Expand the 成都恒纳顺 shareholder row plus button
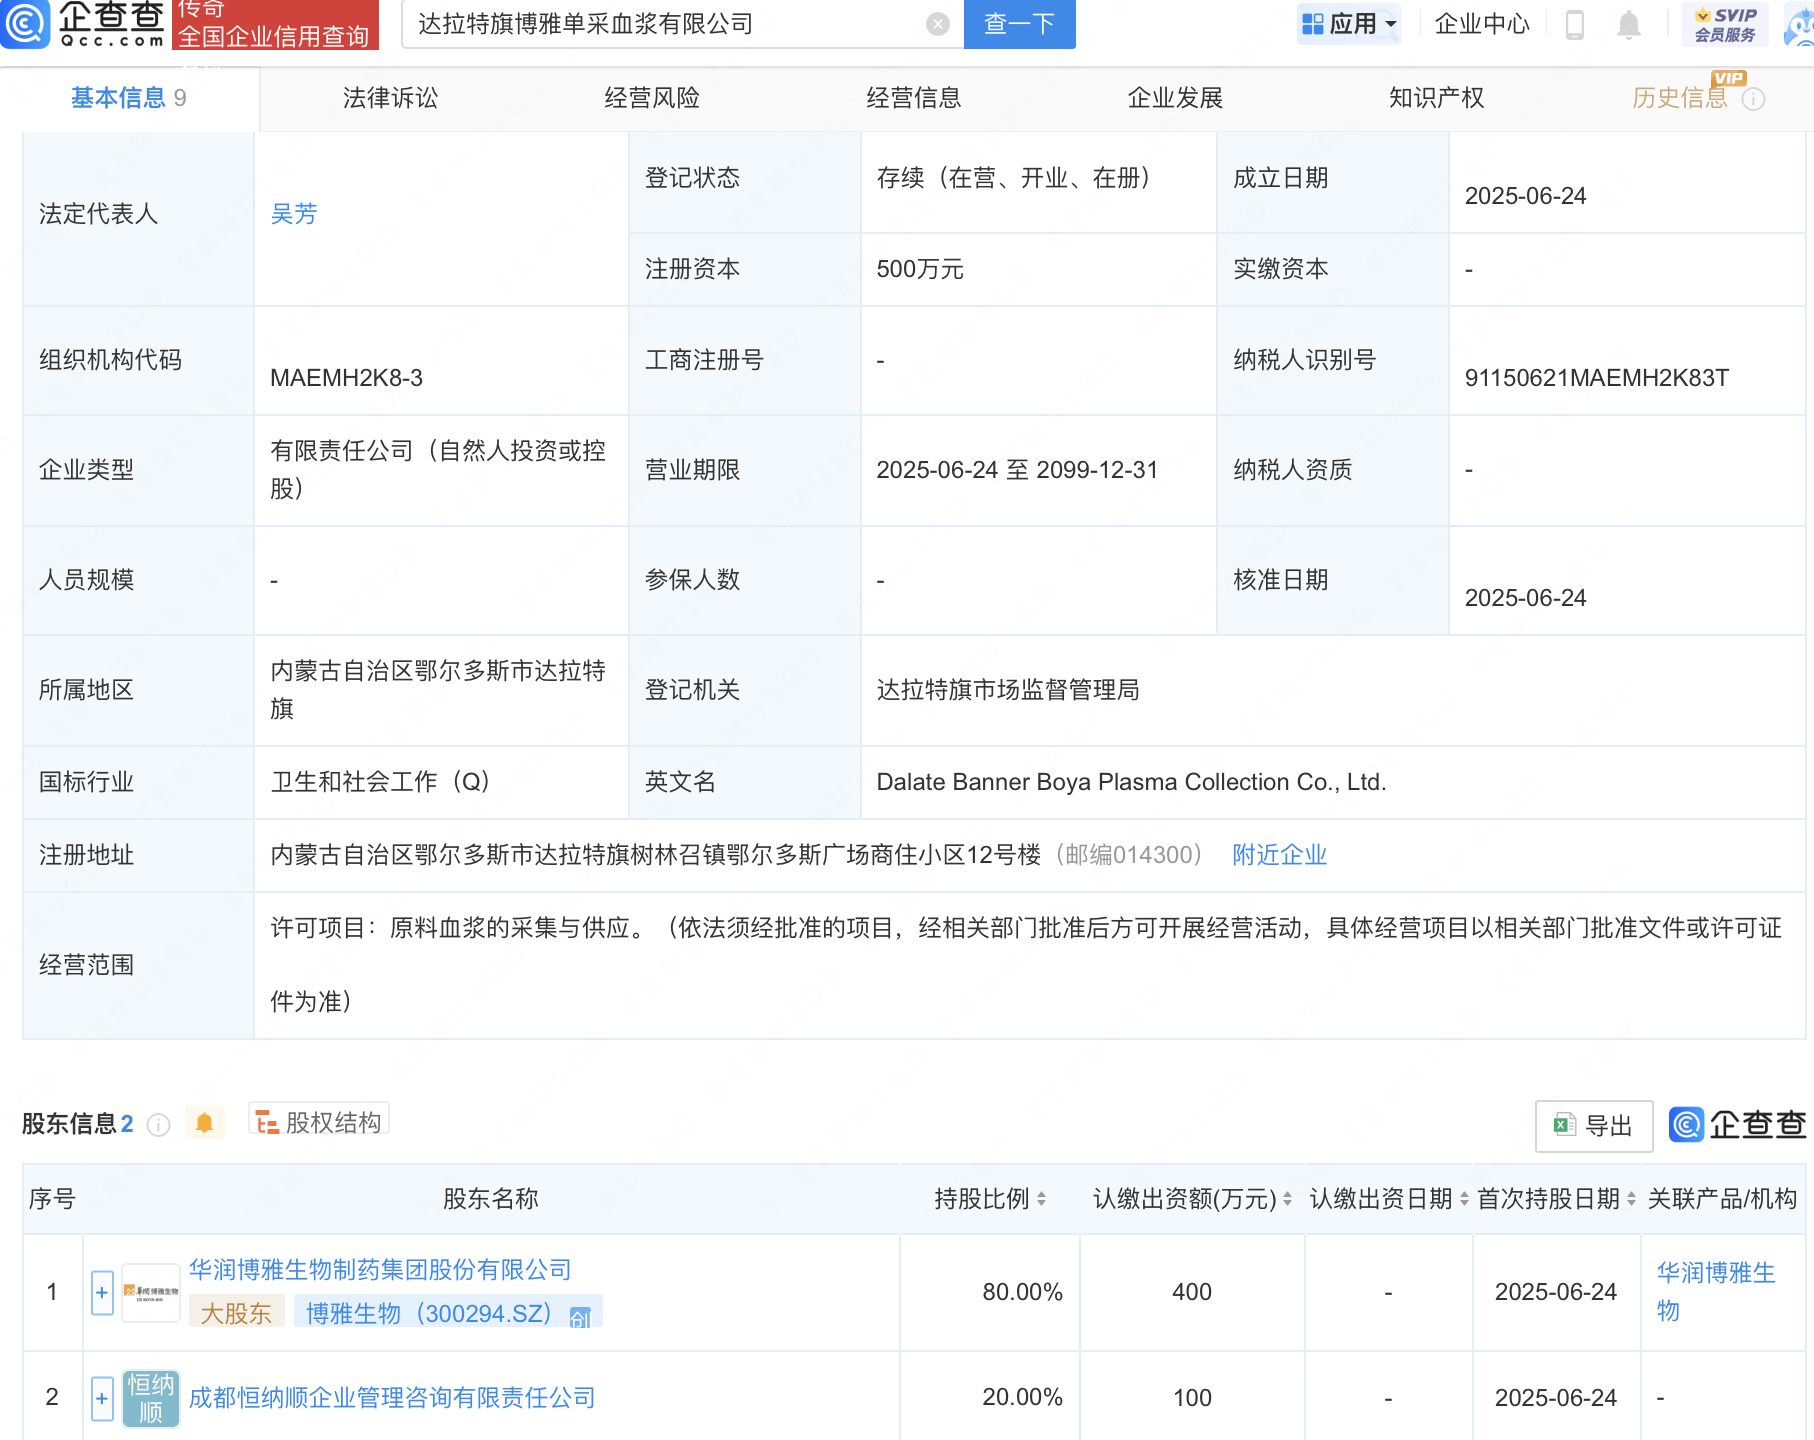This screenshot has width=1814, height=1440. click(x=102, y=1398)
